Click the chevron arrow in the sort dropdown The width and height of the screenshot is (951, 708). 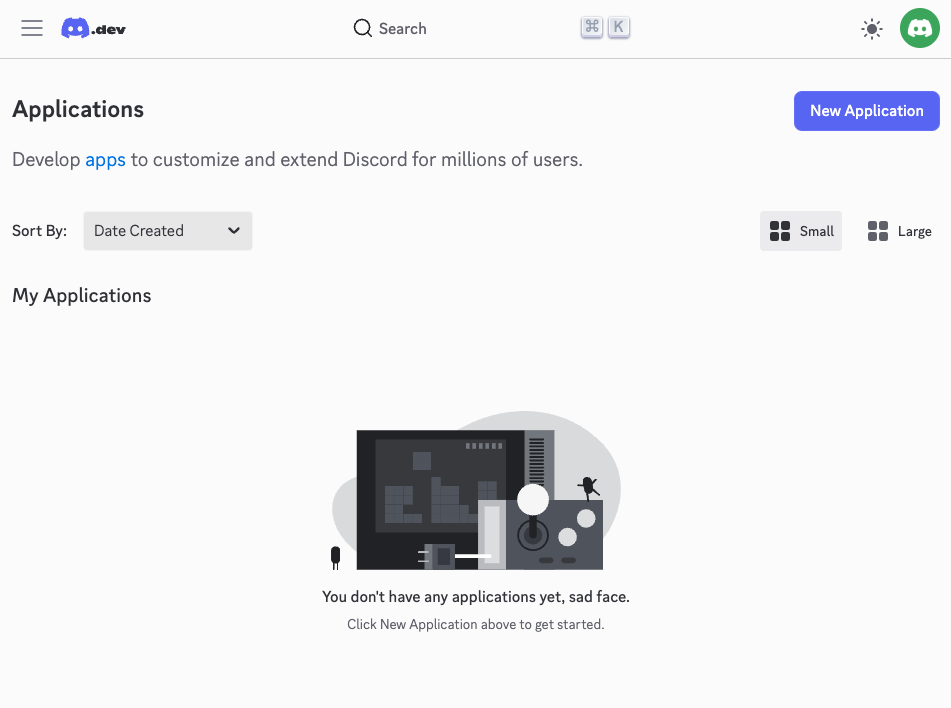[234, 231]
